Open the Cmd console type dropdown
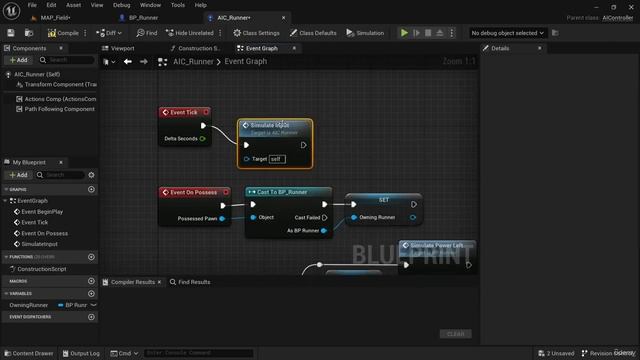The height and width of the screenshot is (360, 640). (x=124, y=353)
